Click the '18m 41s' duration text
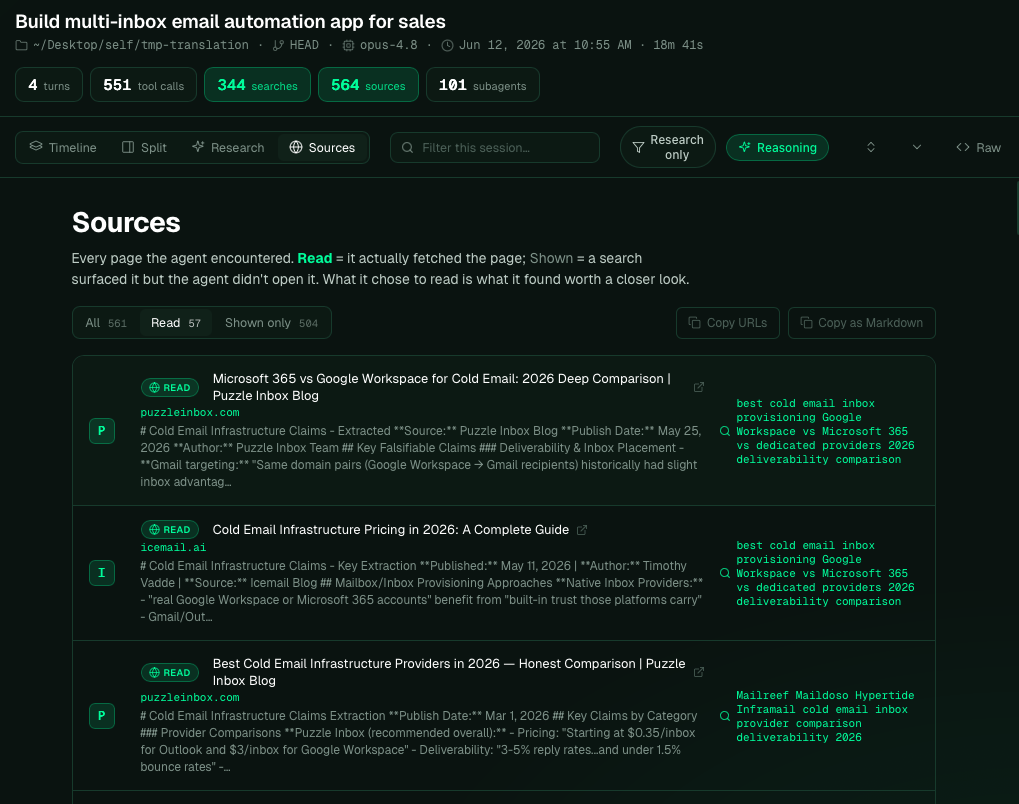This screenshot has height=804, width=1019. pyautogui.click(x=678, y=45)
